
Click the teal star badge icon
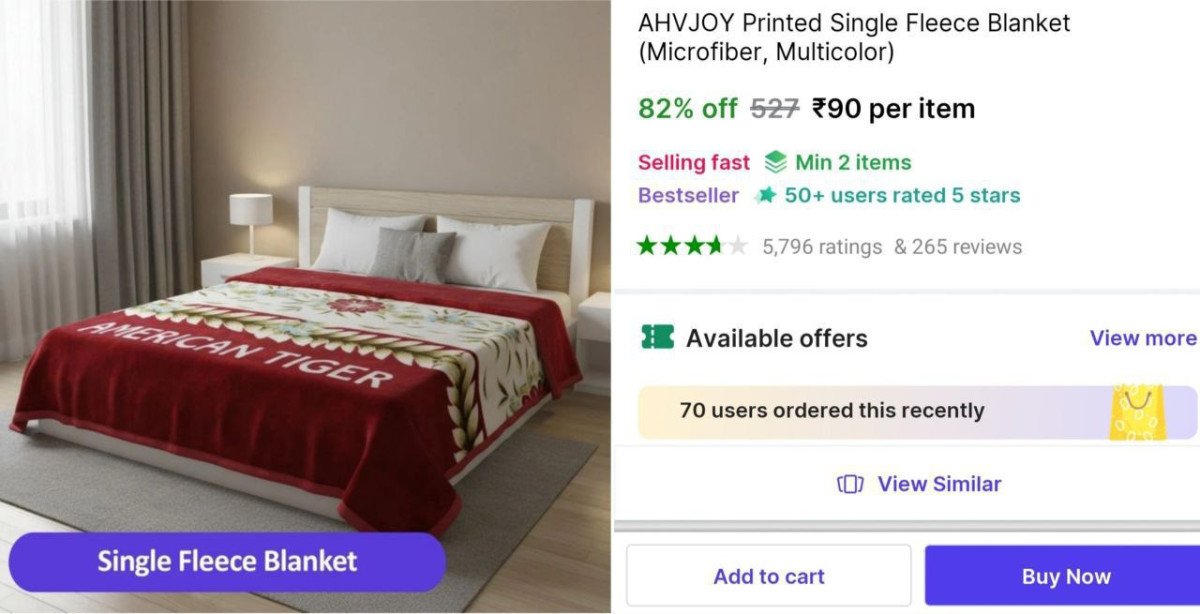click(766, 195)
